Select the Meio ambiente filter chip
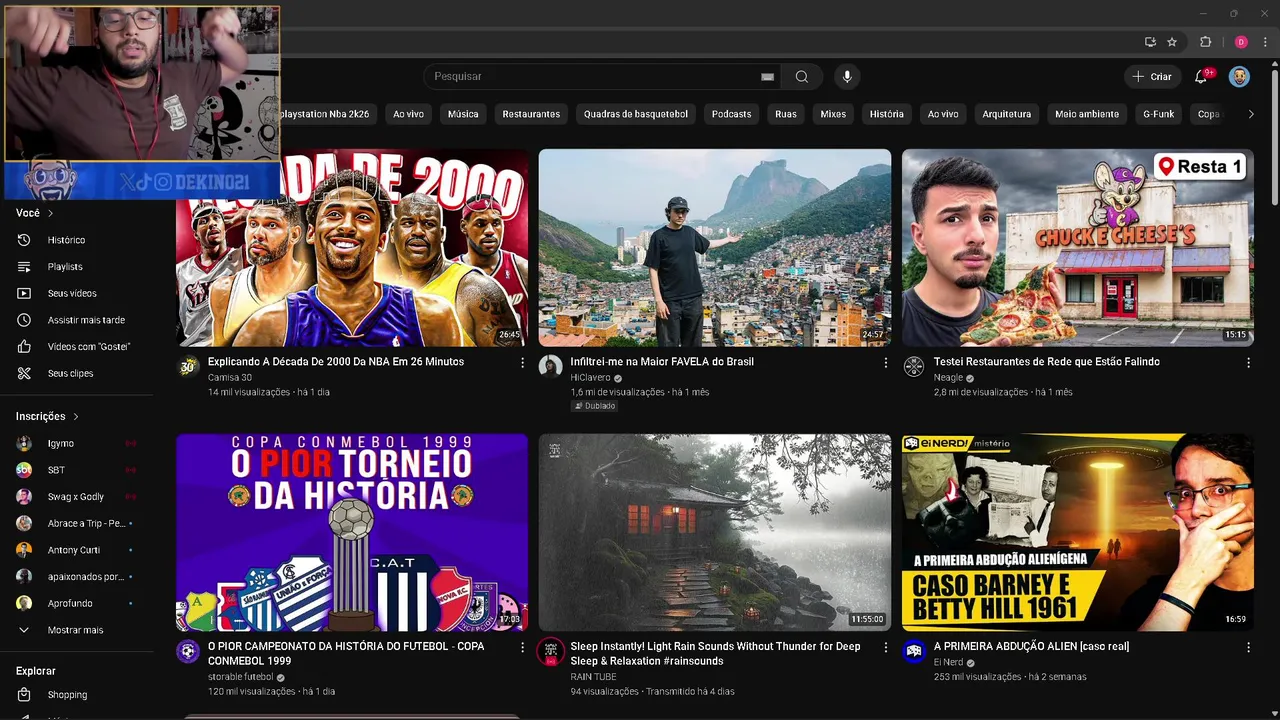The height and width of the screenshot is (720, 1280). [1087, 114]
